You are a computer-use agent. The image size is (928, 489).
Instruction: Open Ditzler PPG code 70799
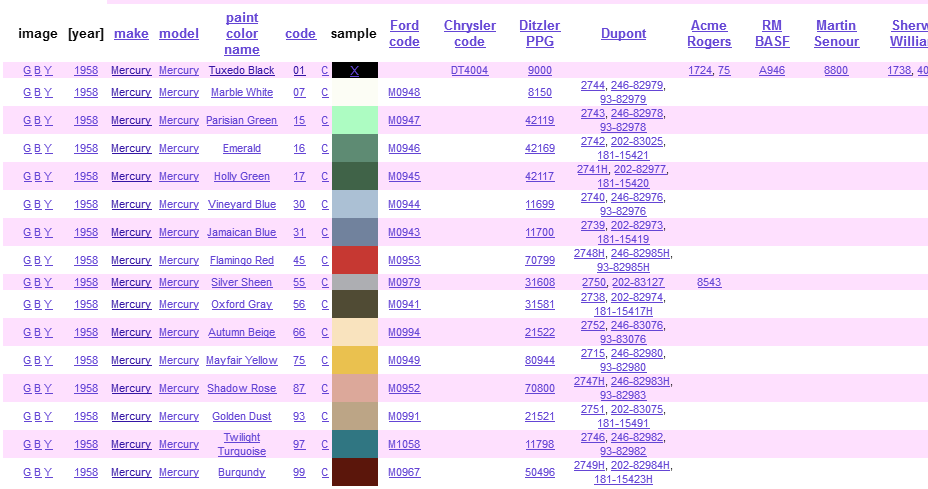tap(540, 260)
